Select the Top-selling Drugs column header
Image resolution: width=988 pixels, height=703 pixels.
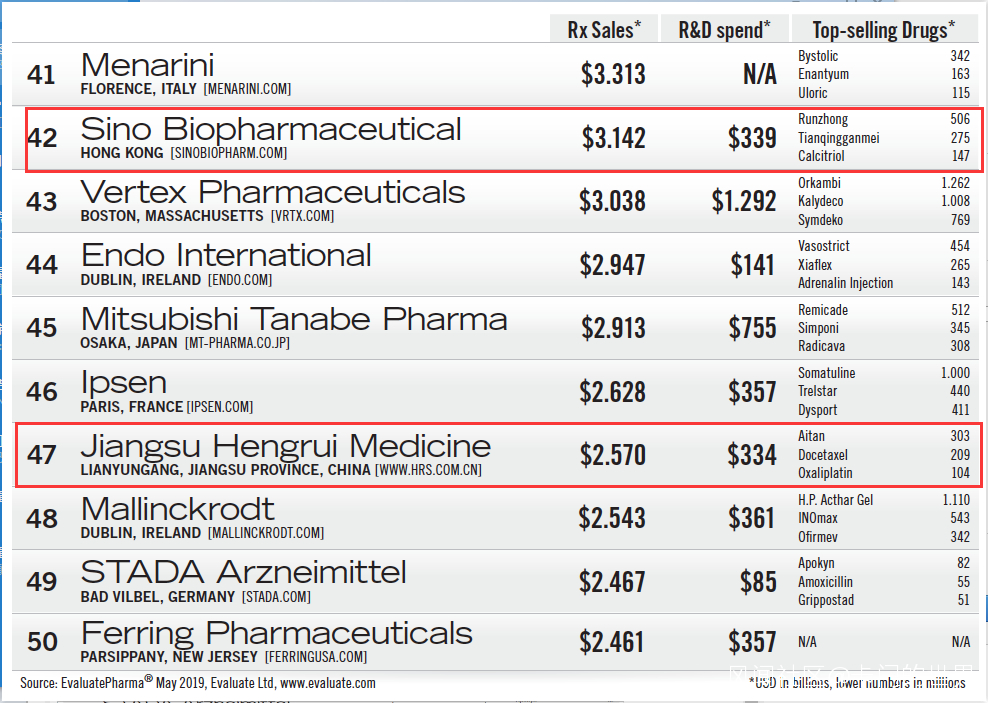pos(883,30)
